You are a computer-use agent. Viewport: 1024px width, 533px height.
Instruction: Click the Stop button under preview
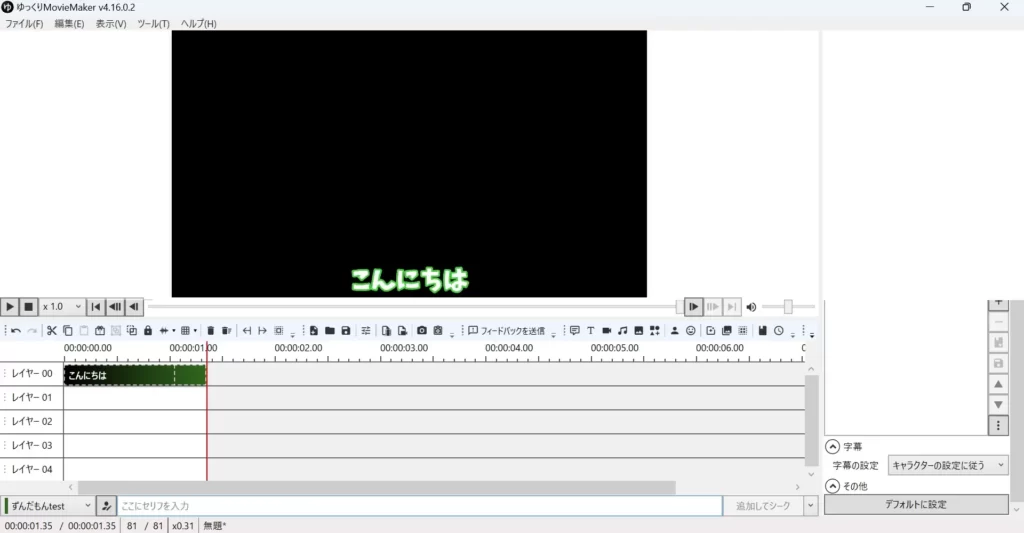point(28,306)
